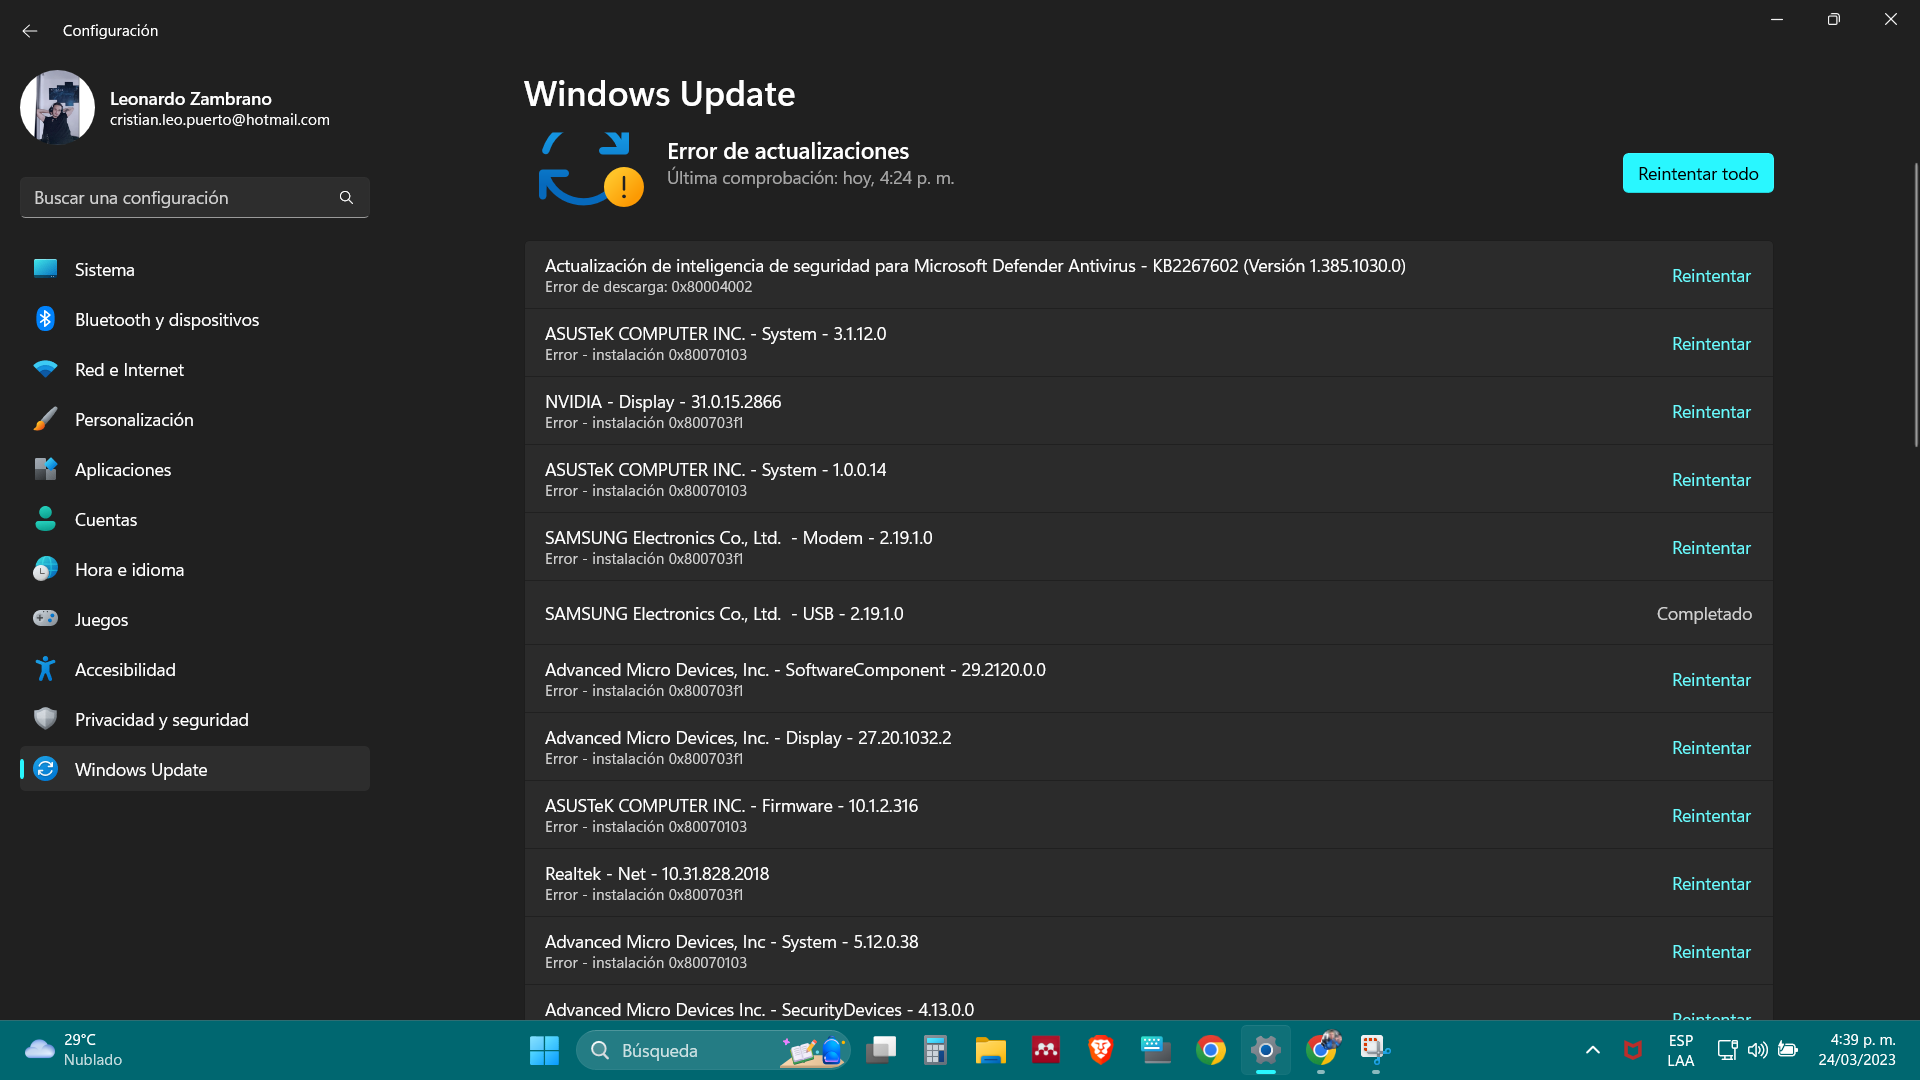
Task: Retry AMD System 5.12.0.38 update
Action: [x=1711, y=952]
